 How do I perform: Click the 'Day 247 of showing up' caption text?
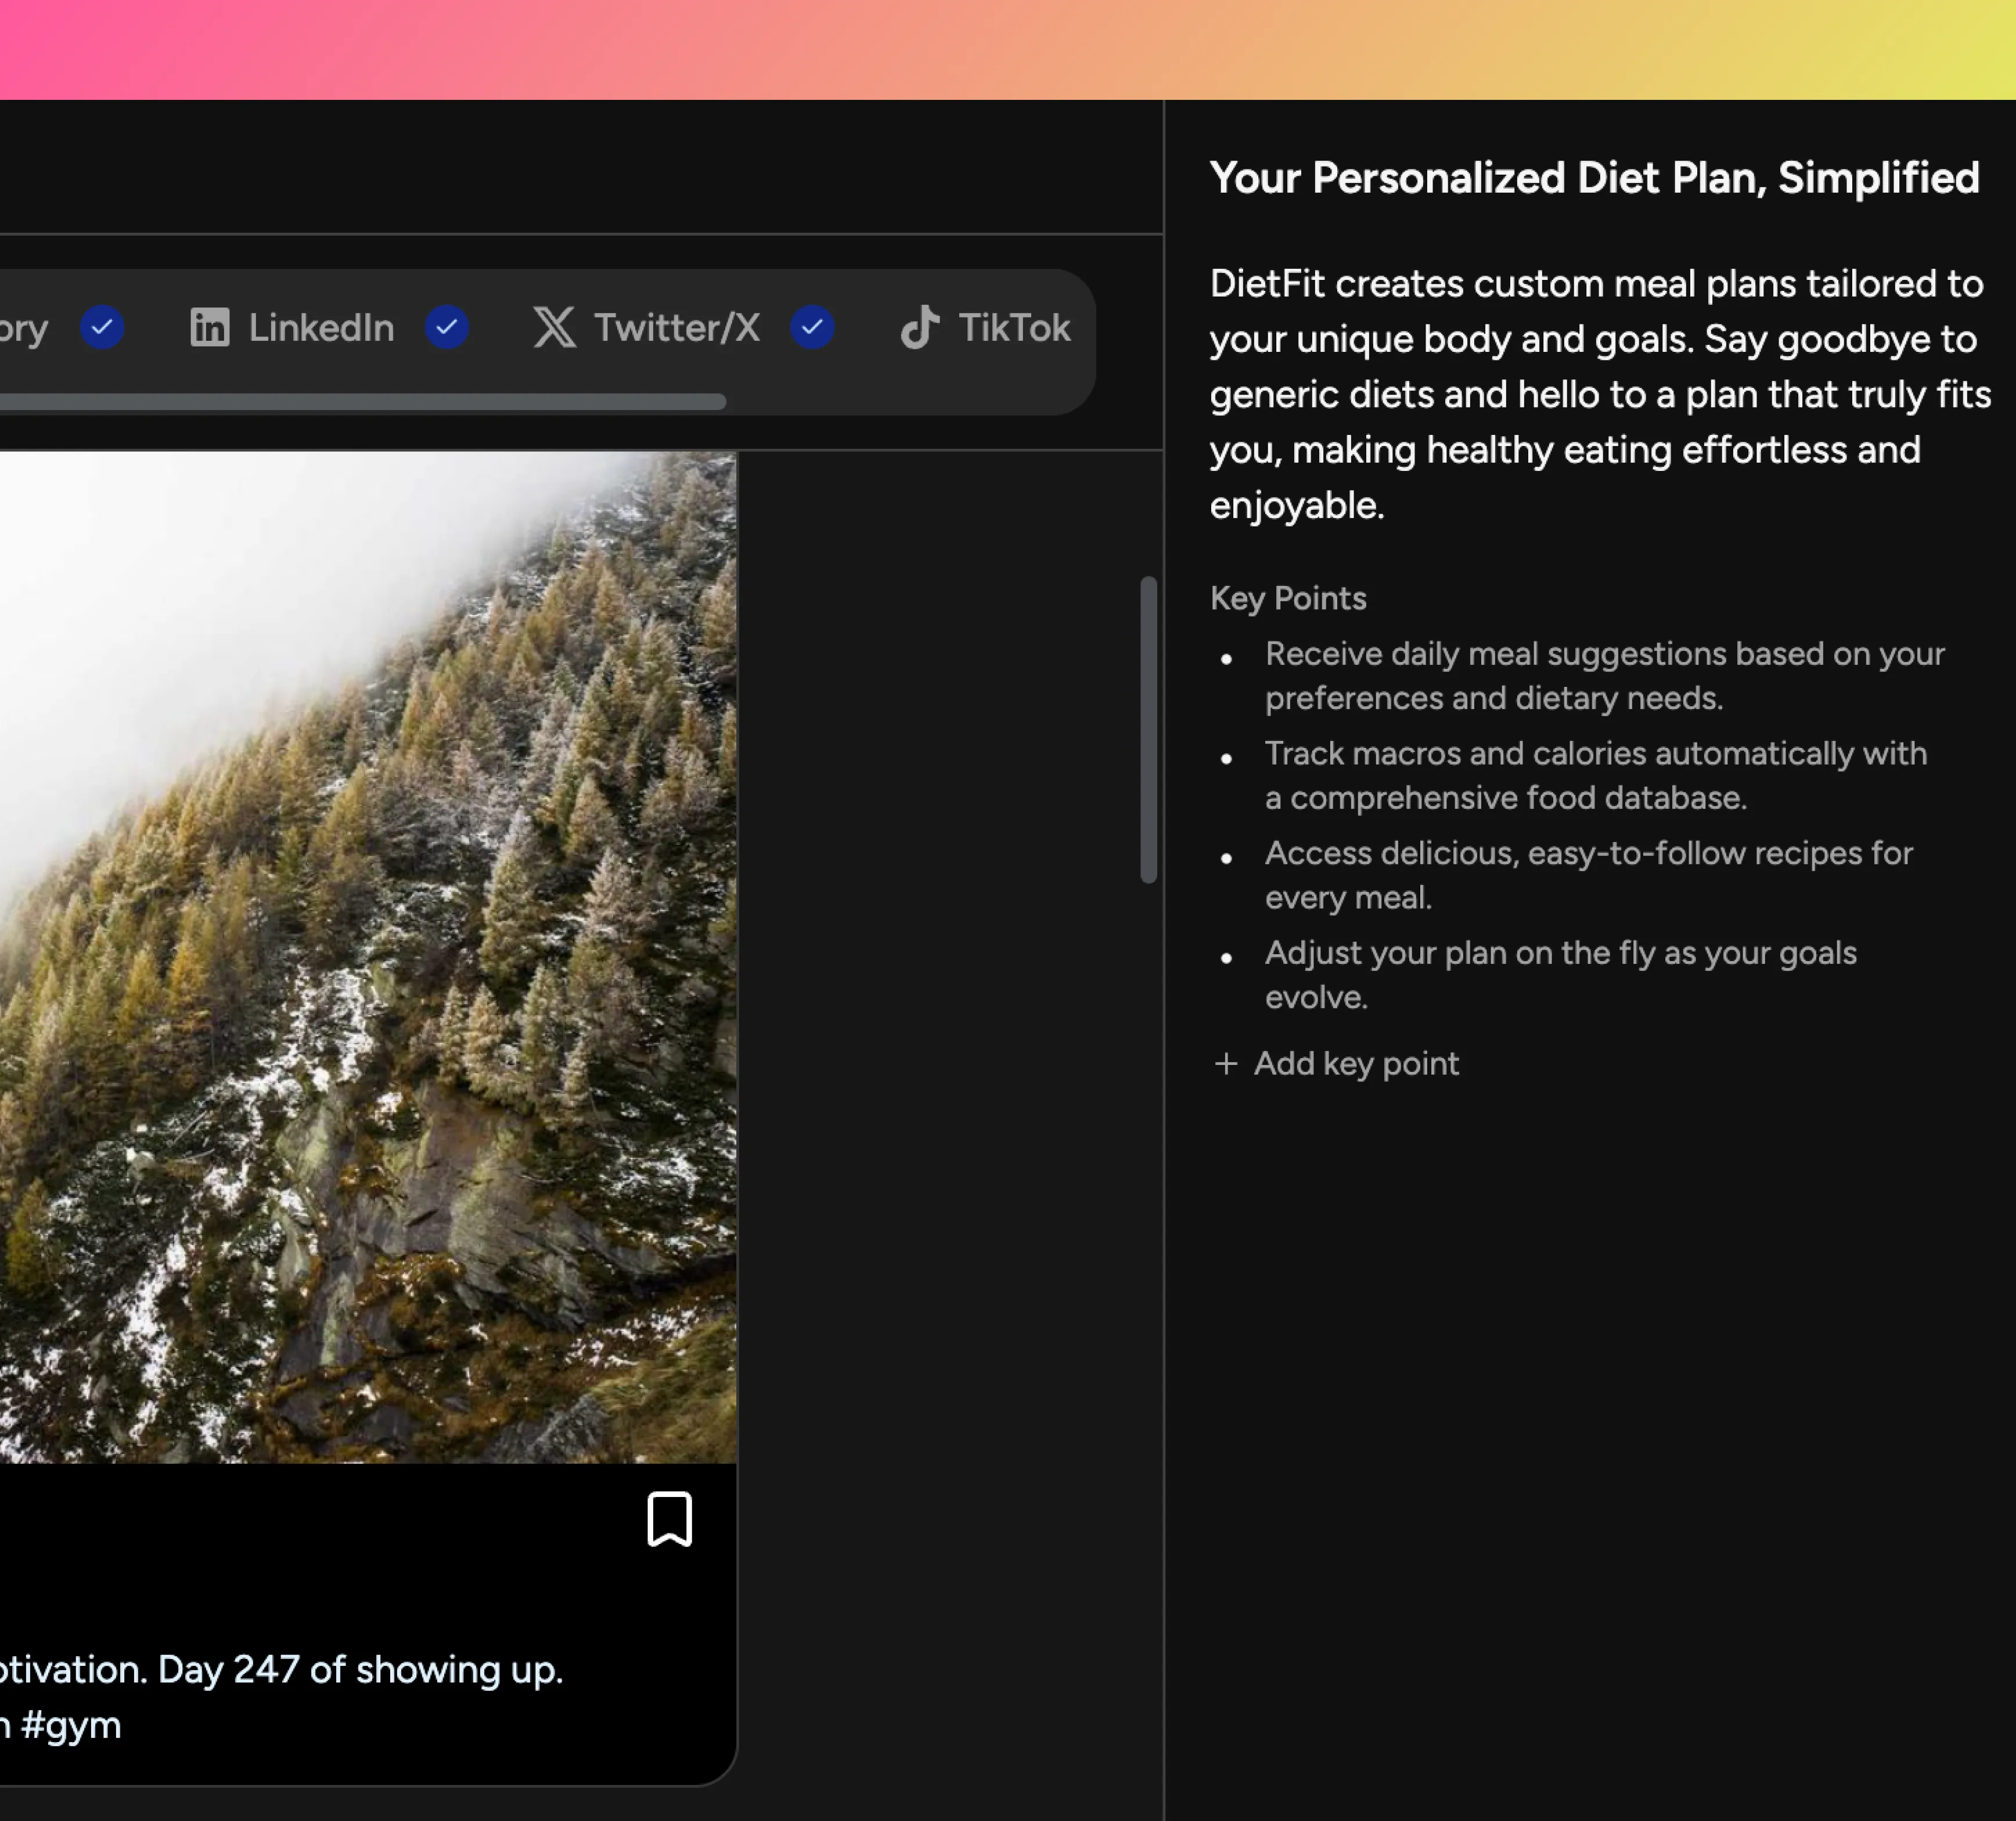pyautogui.click(x=360, y=1669)
